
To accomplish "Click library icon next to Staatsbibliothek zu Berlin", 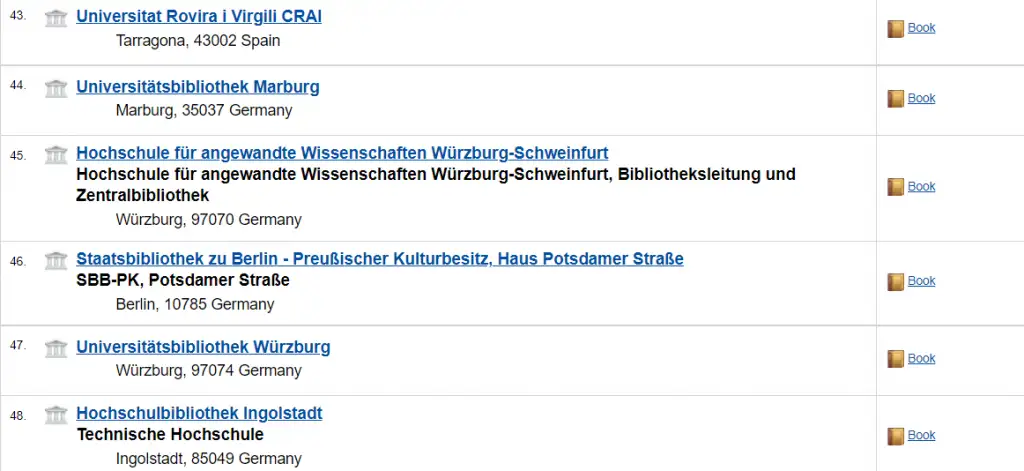I will [56, 261].
